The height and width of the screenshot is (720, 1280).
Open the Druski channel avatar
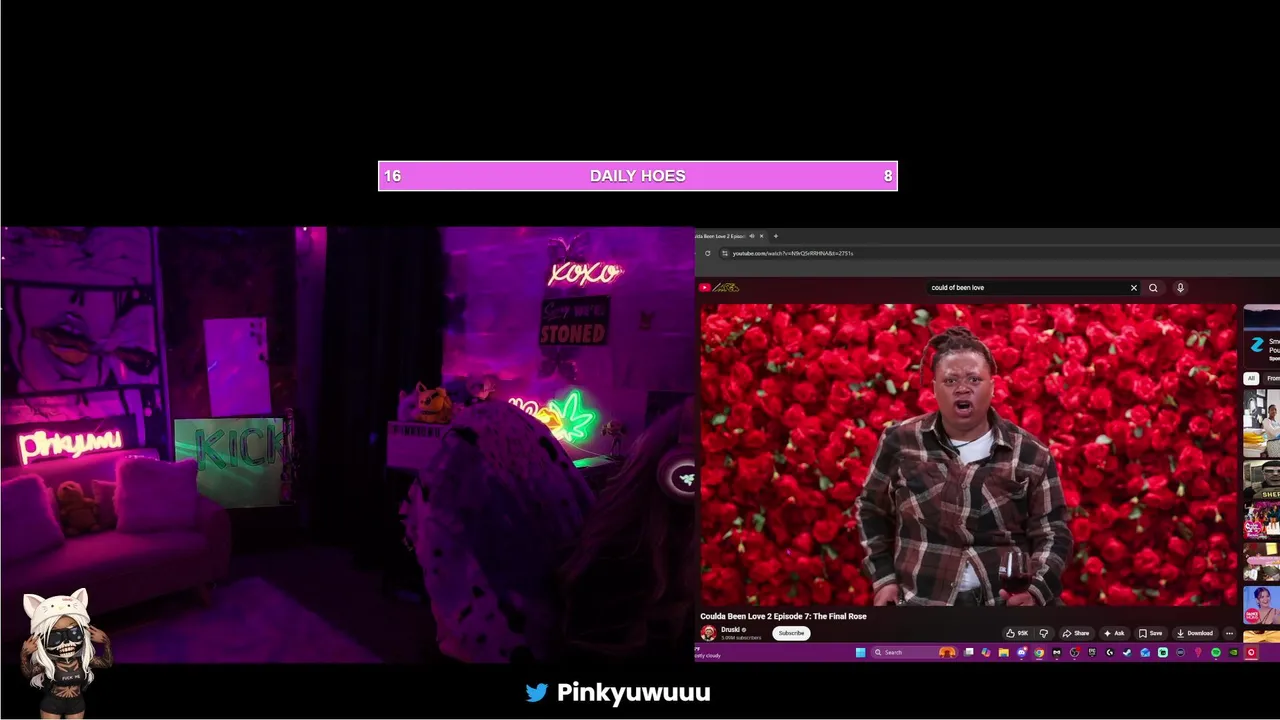pyautogui.click(x=708, y=633)
